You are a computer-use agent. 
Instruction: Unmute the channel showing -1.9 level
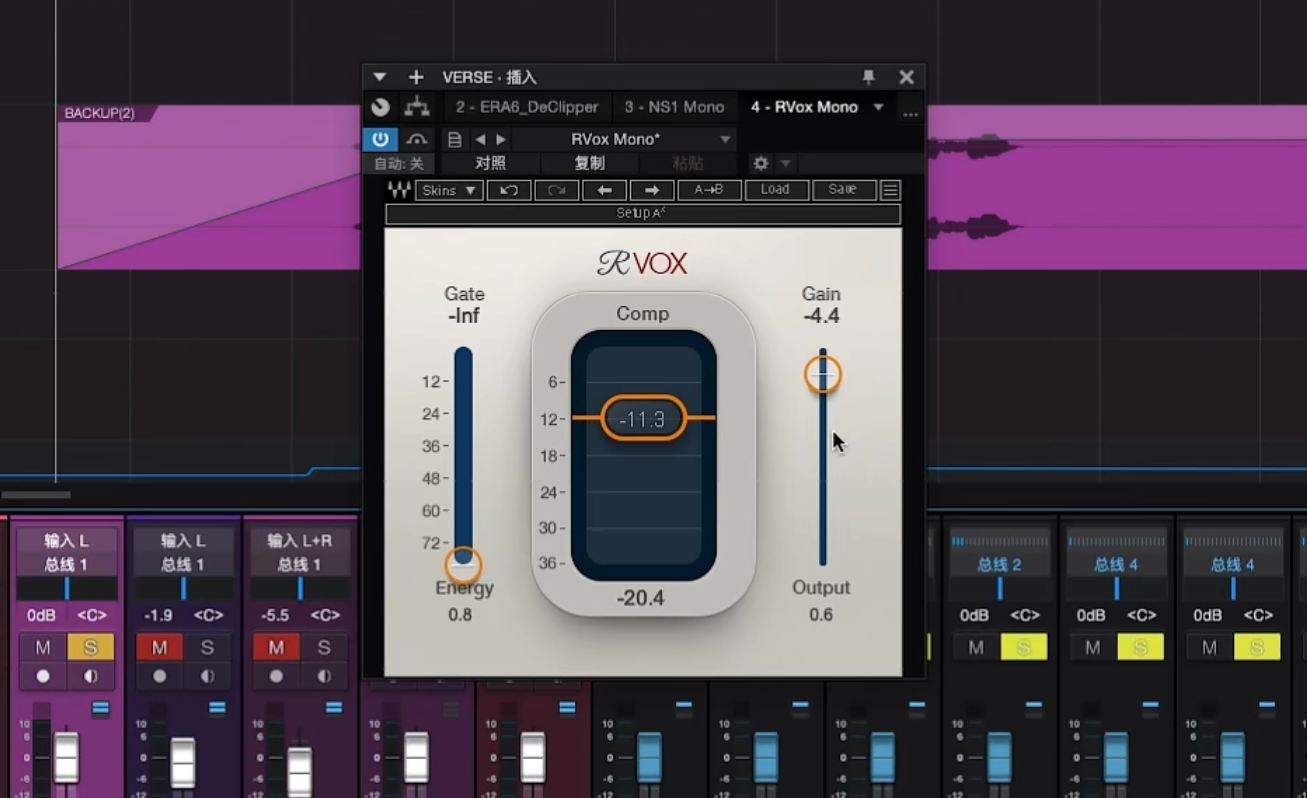160,647
